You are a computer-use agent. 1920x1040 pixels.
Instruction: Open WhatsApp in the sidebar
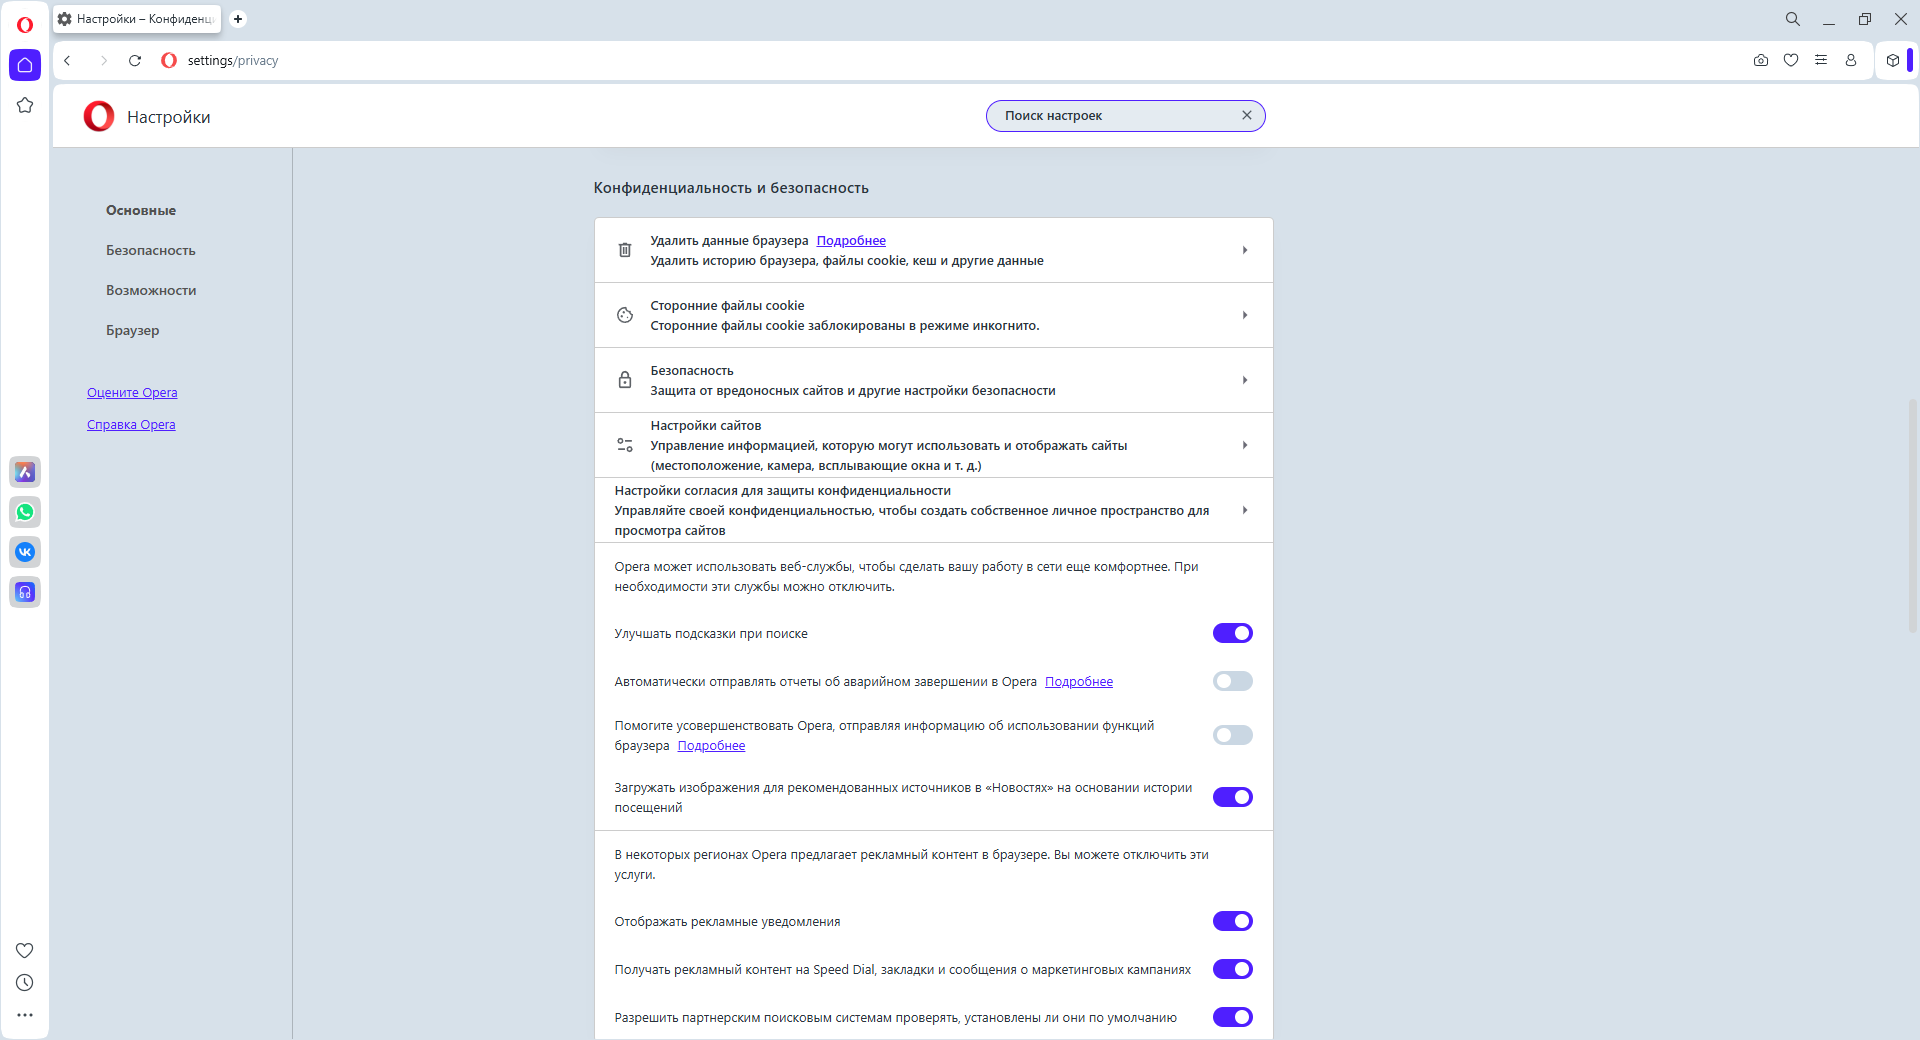click(25, 512)
